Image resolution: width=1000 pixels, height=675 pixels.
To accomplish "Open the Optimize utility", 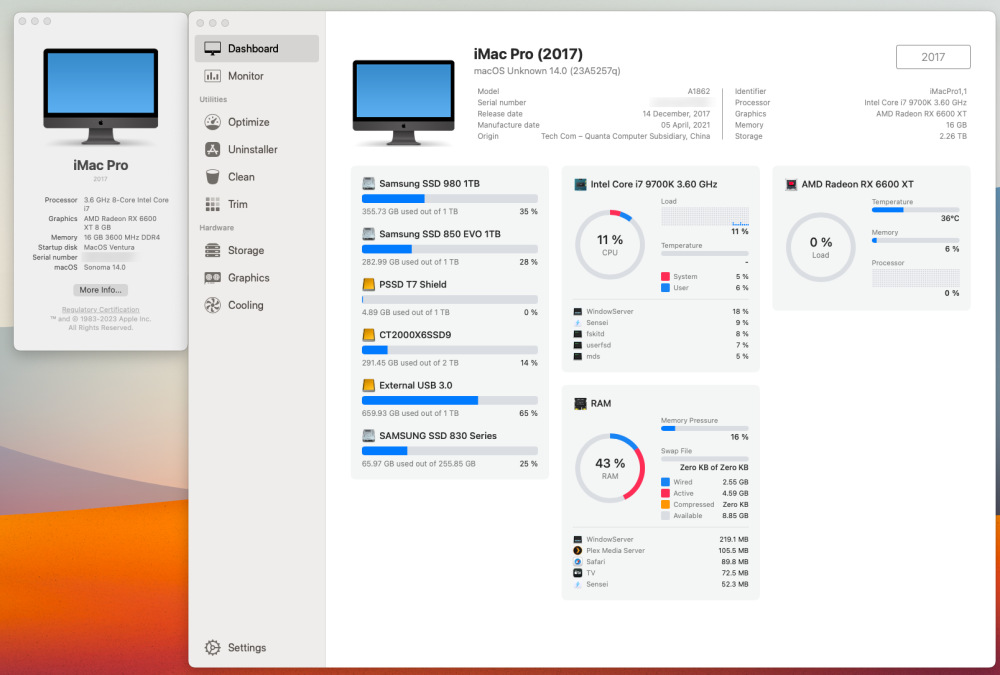I will 256,122.
